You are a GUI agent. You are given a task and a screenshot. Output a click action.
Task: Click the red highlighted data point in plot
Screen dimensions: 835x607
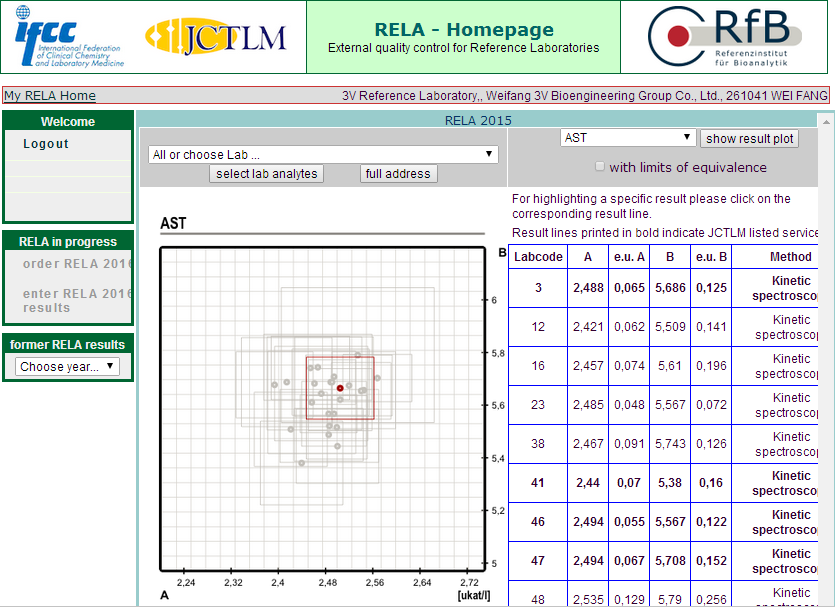click(x=340, y=388)
